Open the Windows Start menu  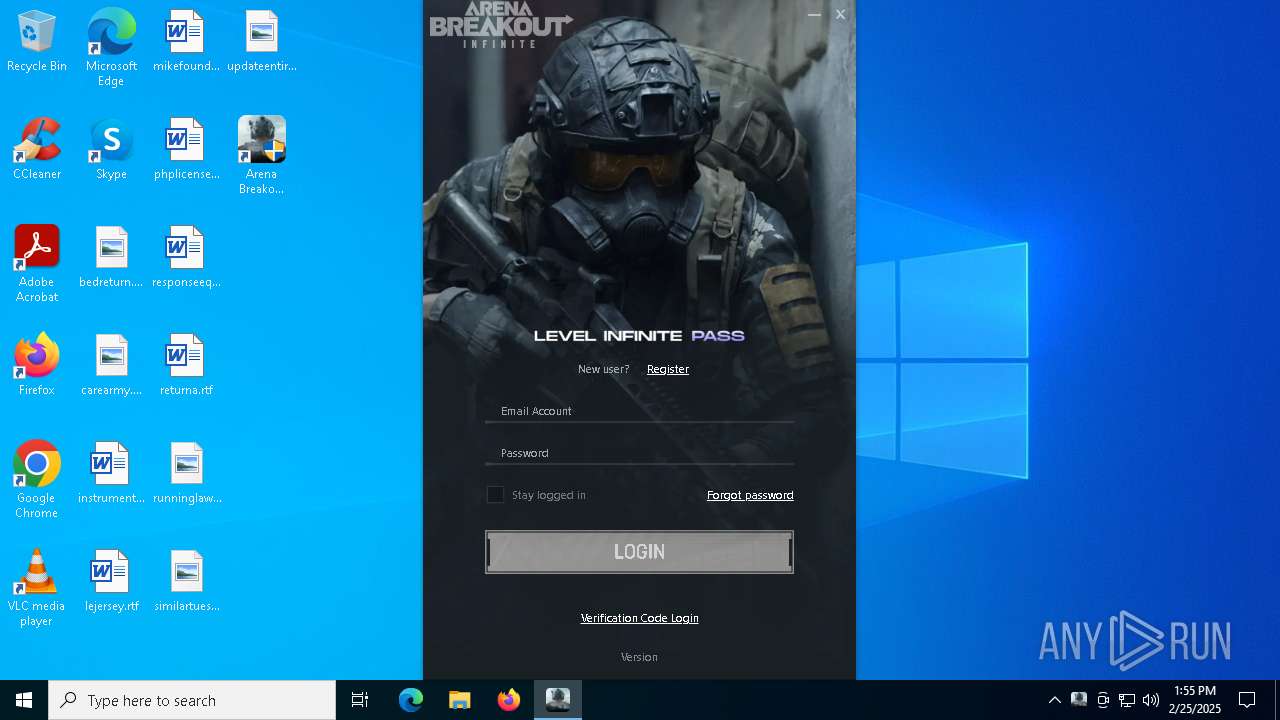click(x=24, y=700)
